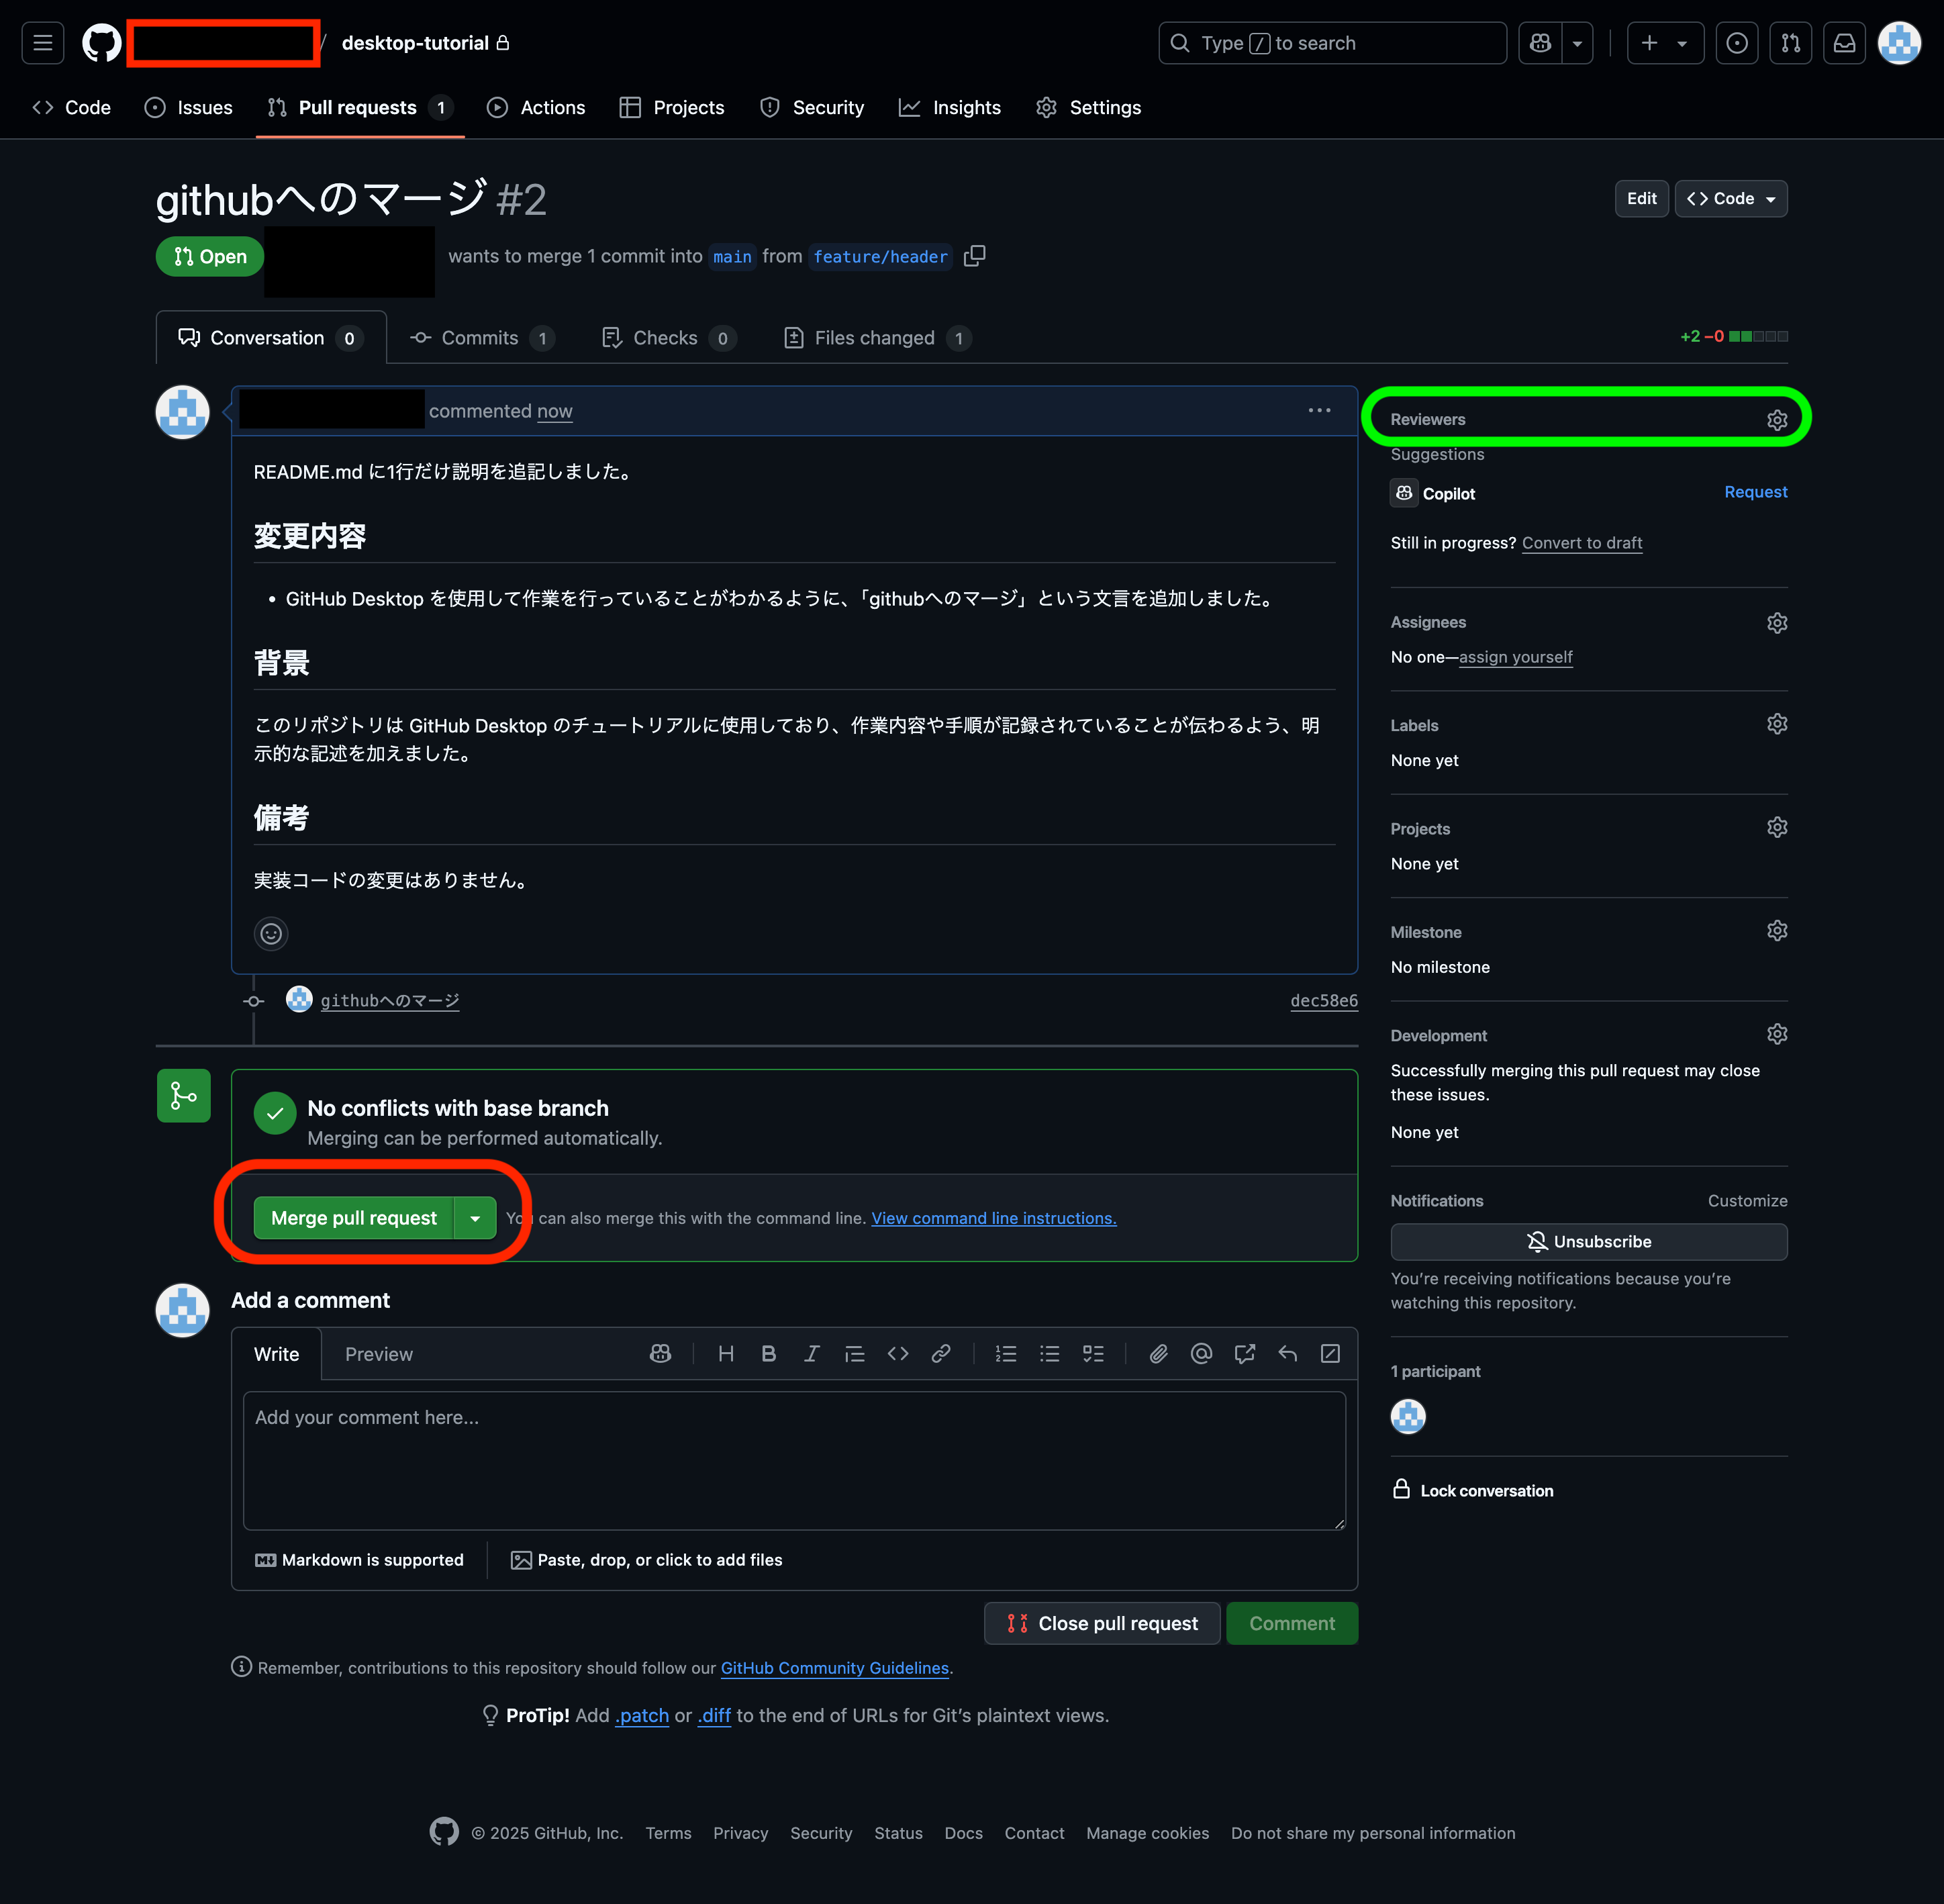Open slash commands icon in editor
The width and height of the screenshot is (1944, 1904).
click(x=1330, y=1354)
